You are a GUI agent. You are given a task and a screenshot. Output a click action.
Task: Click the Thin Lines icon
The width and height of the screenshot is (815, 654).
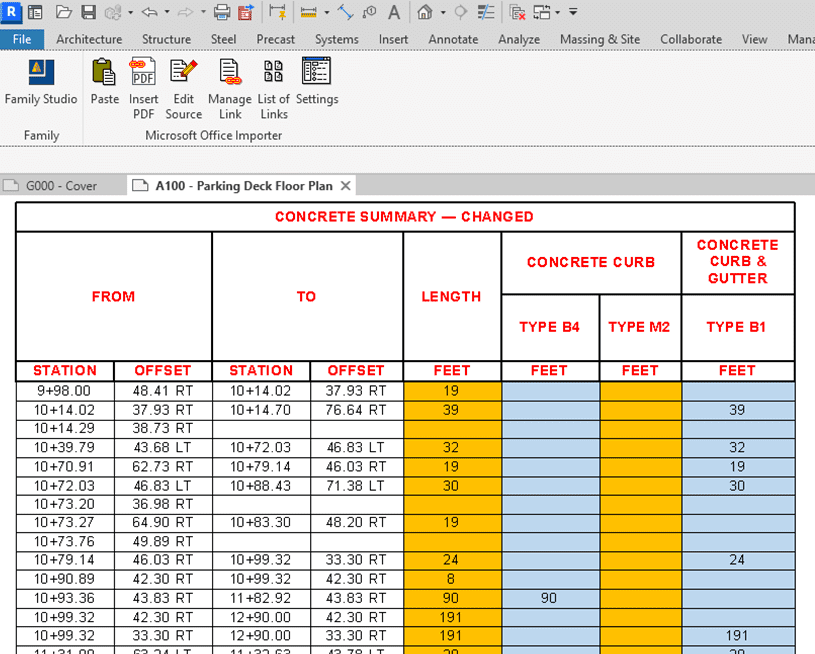click(486, 12)
